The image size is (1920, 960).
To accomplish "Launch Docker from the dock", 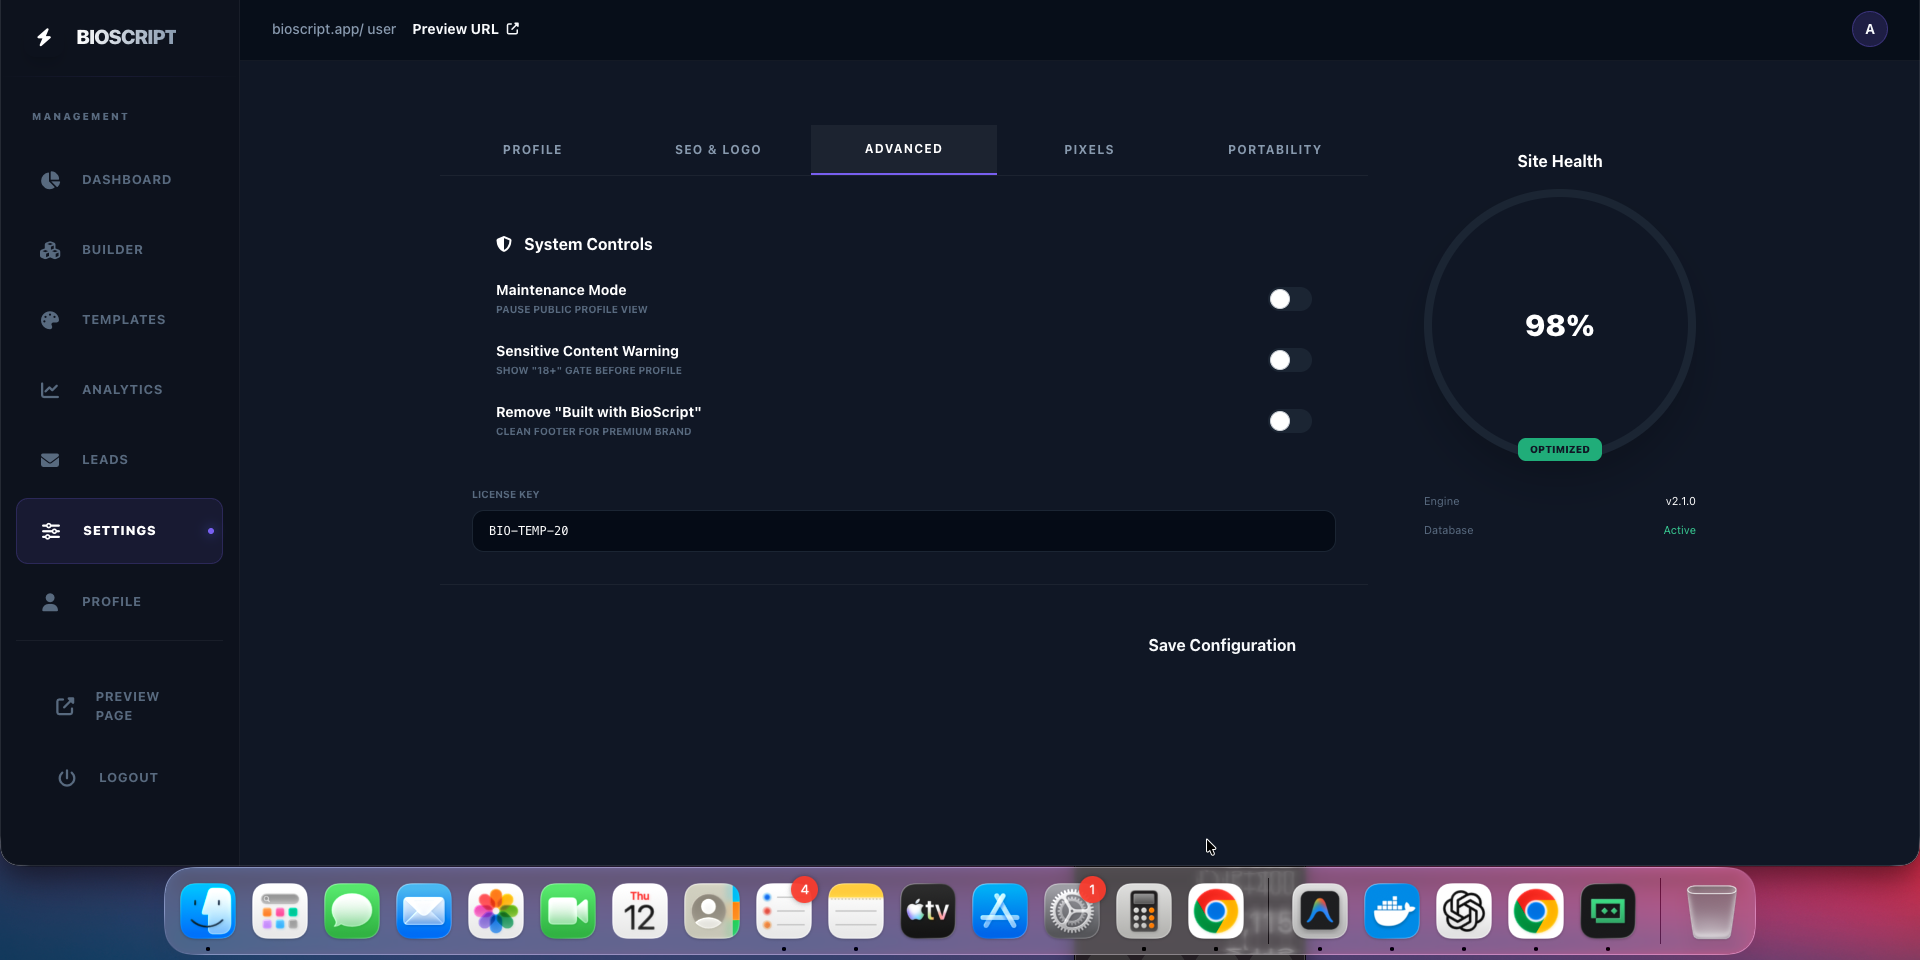I will tap(1392, 911).
